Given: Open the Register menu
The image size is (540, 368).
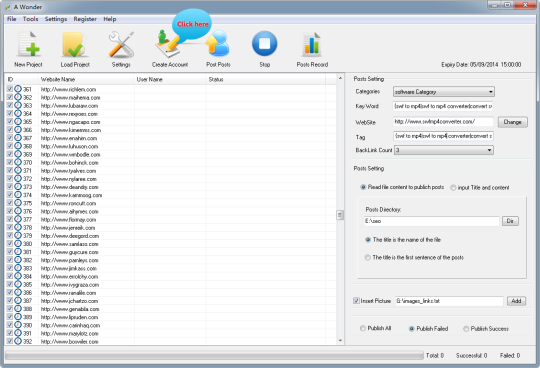Looking at the screenshot, I should [85, 19].
